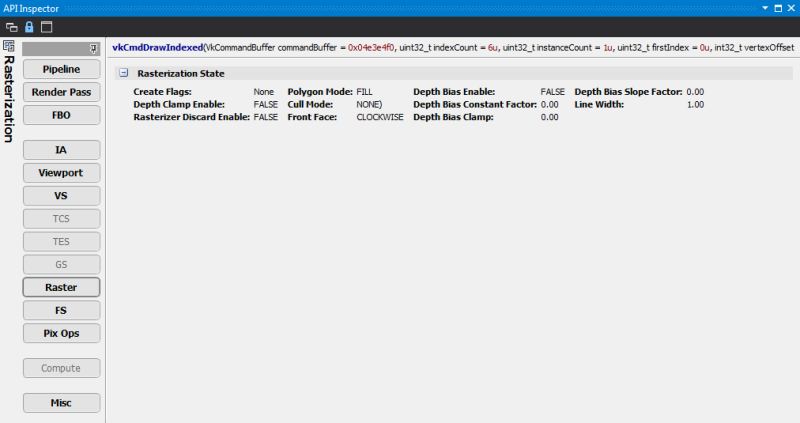The image size is (800, 423).
Task: Toggle the pin icon above Pipeline
Action: tap(93, 48)
